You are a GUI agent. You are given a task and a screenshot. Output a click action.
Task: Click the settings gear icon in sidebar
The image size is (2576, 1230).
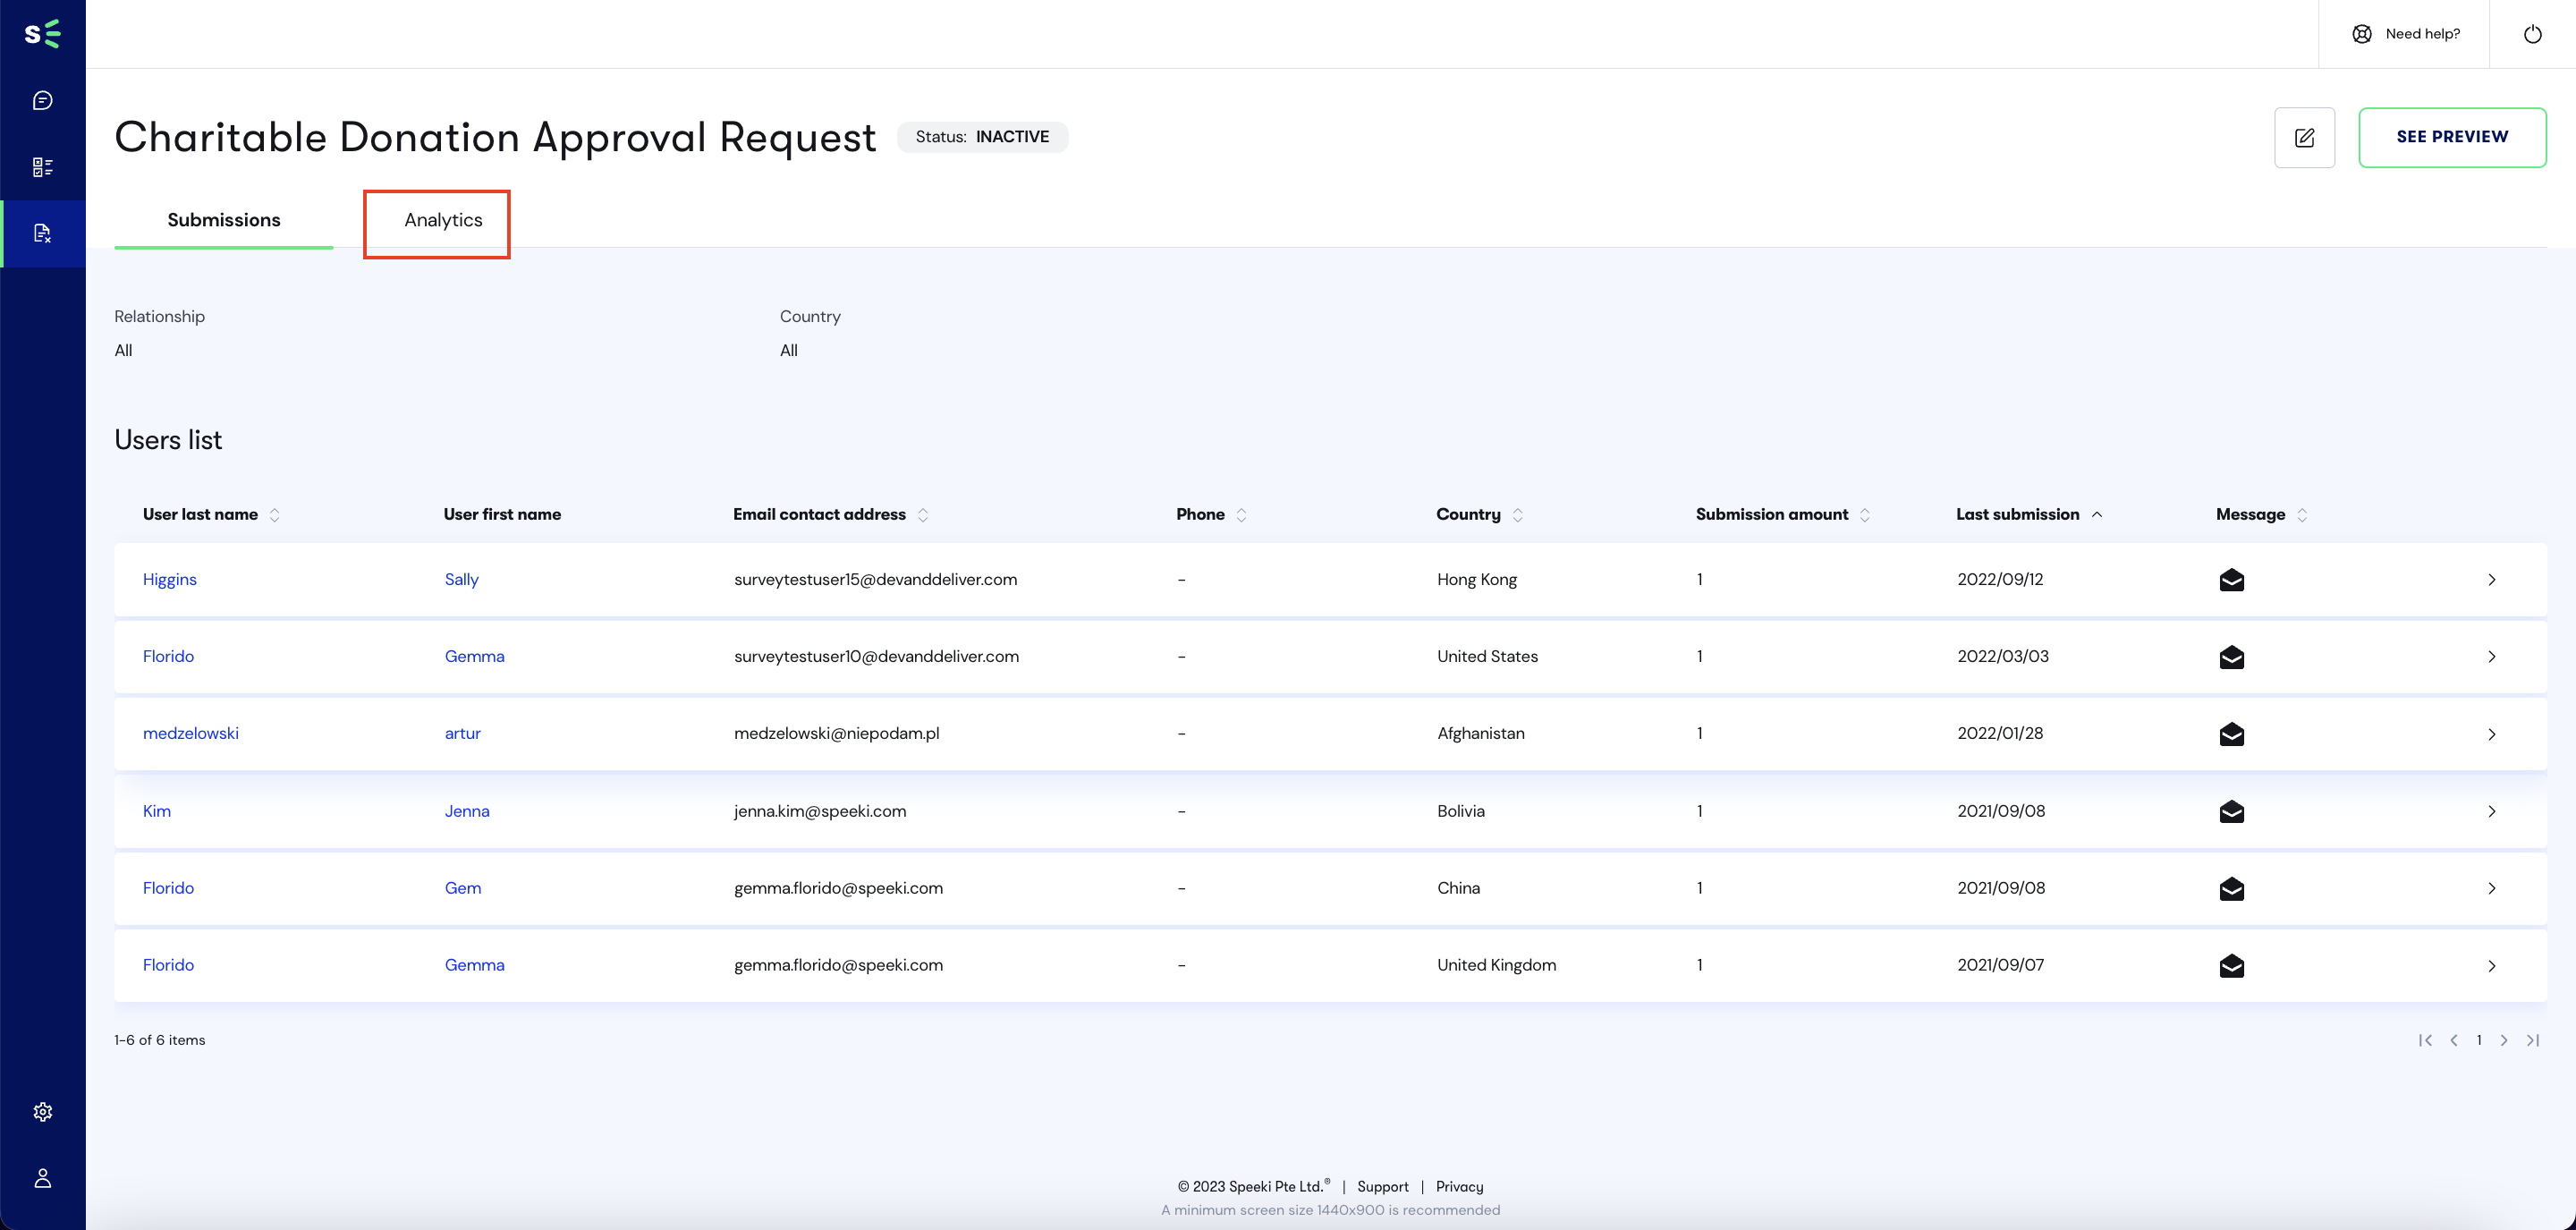[x=43, y=1112]
